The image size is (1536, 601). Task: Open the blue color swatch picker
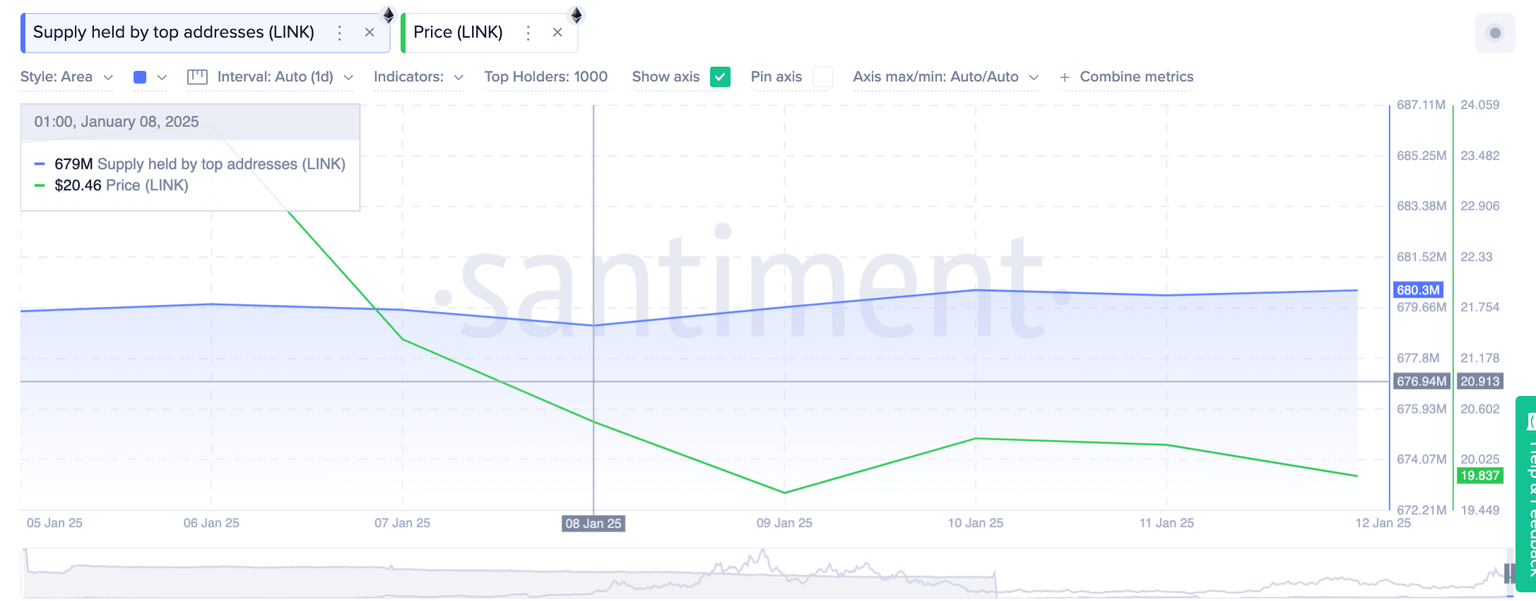(149, 77)
